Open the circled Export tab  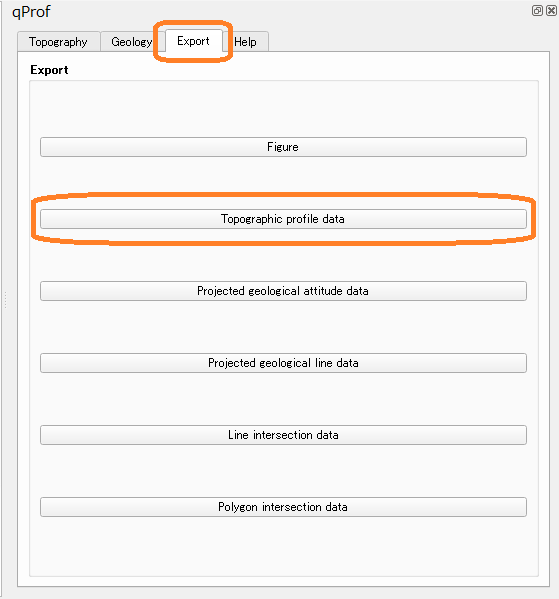193,41
